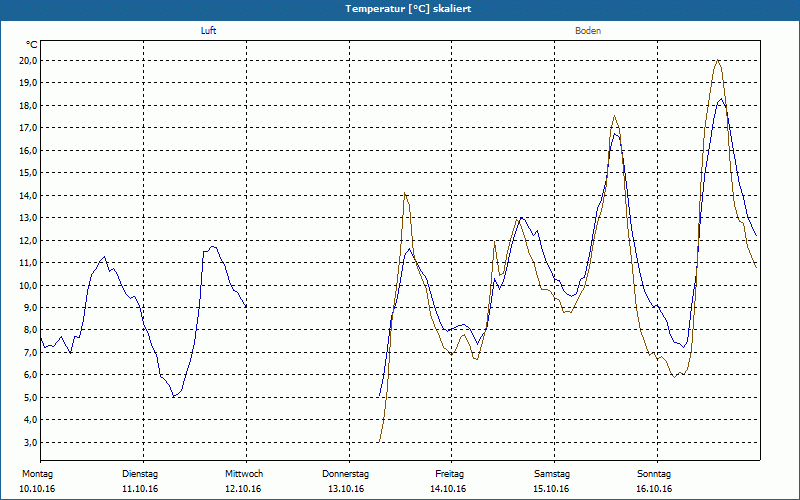This screenshot has width=800, height=500.
Task: Click the date 16.10.16
Action: 654,489
